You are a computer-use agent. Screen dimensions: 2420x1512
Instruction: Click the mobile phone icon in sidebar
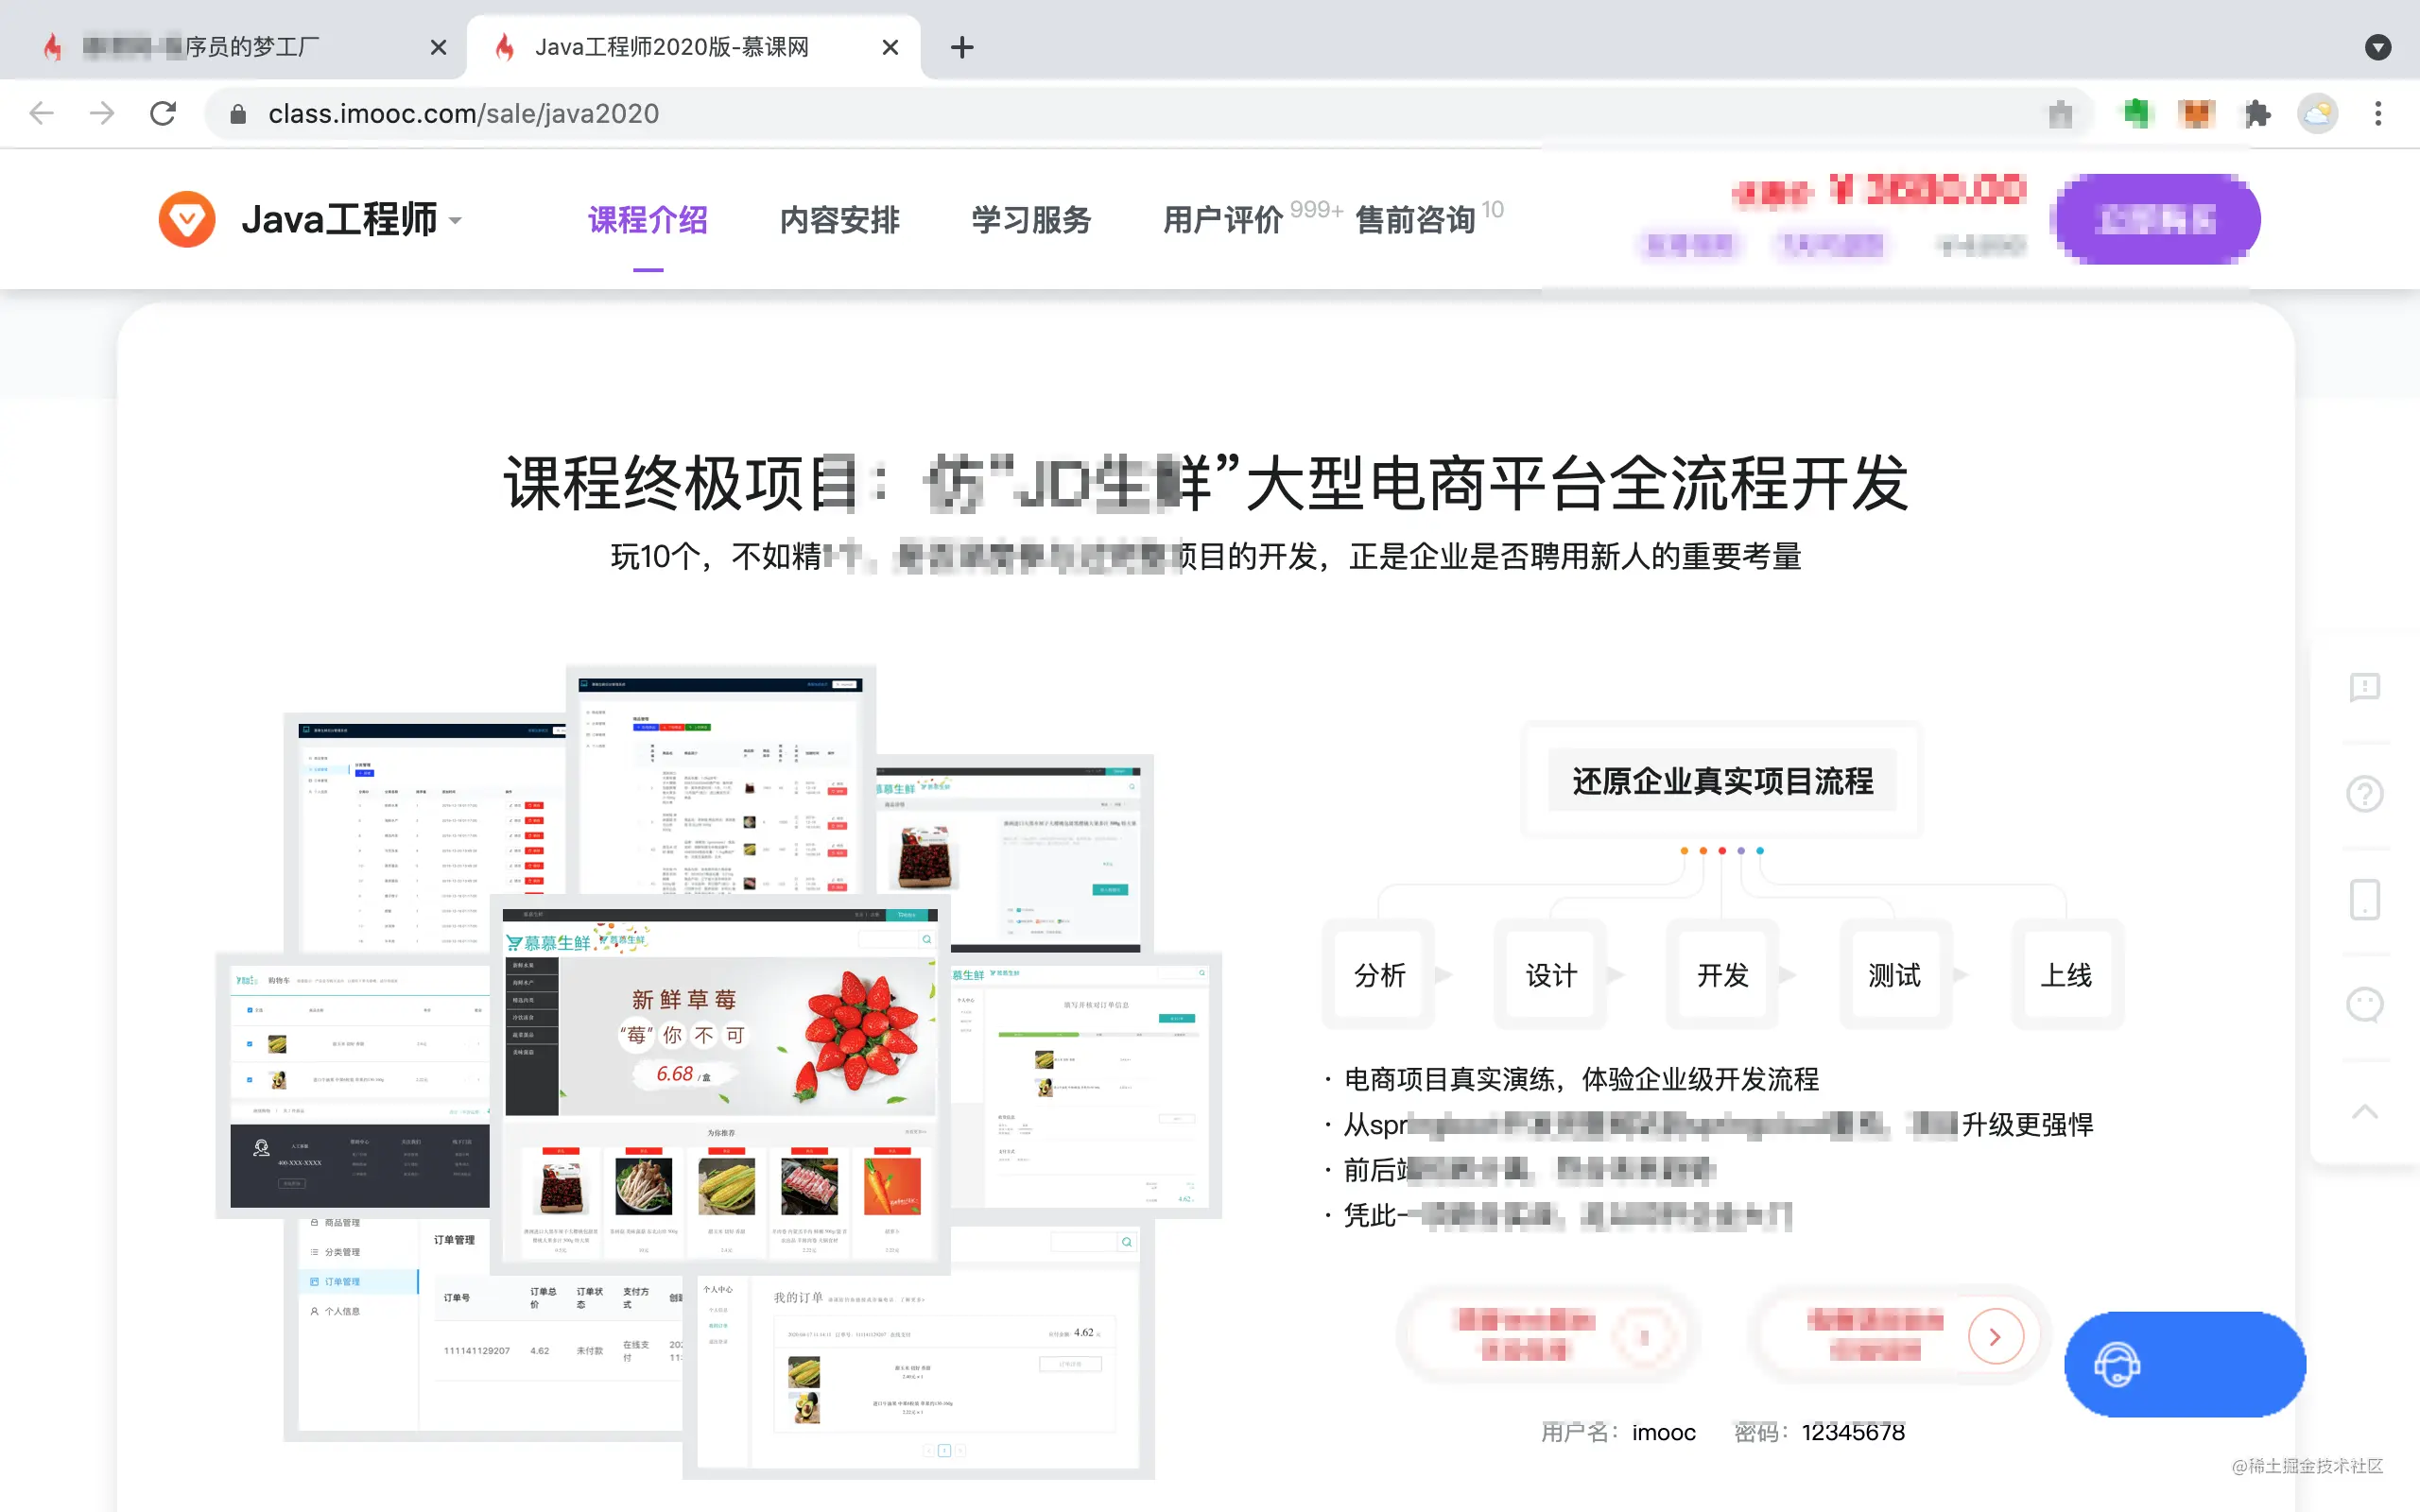(x=2364, y=900)
